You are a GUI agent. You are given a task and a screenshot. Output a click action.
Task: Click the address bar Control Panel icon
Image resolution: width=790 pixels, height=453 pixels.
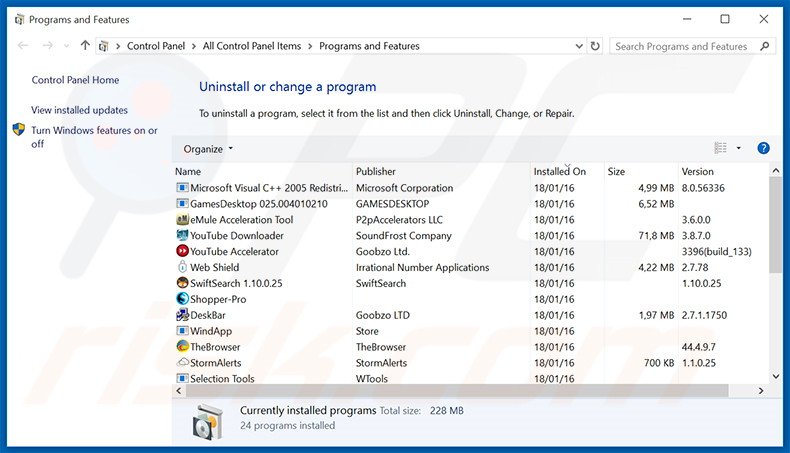pos(104,46)
